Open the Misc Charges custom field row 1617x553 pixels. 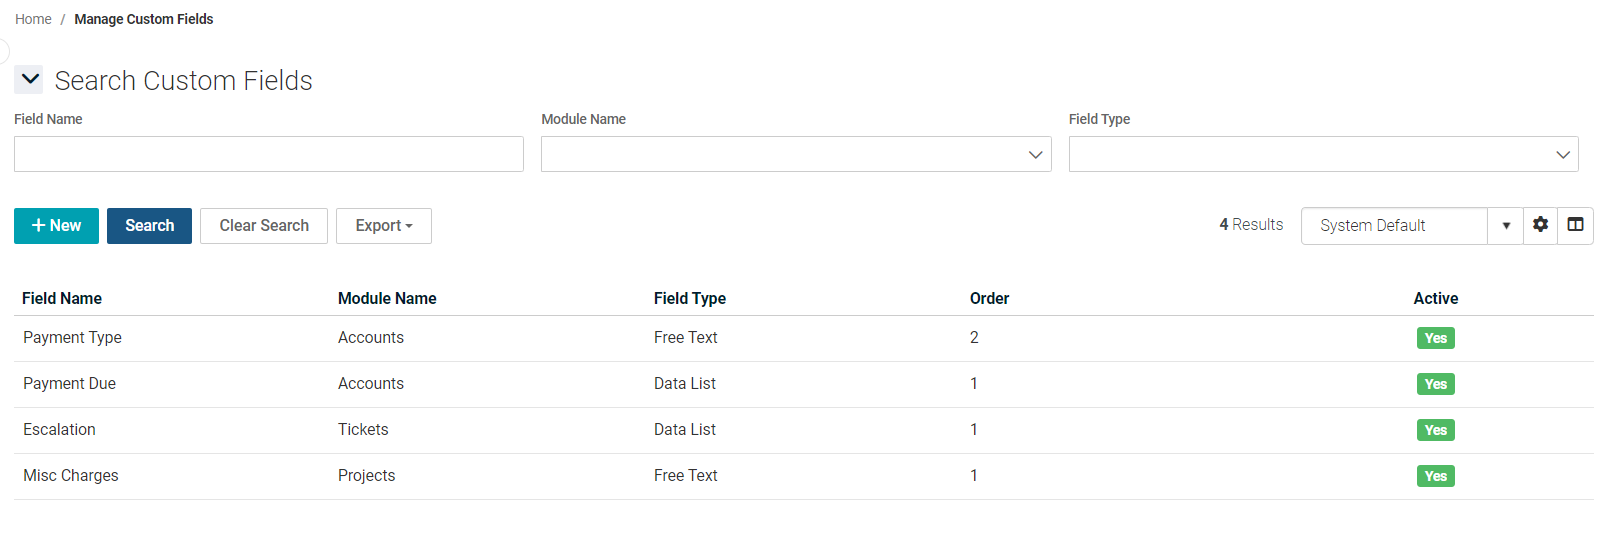[71, 476]
